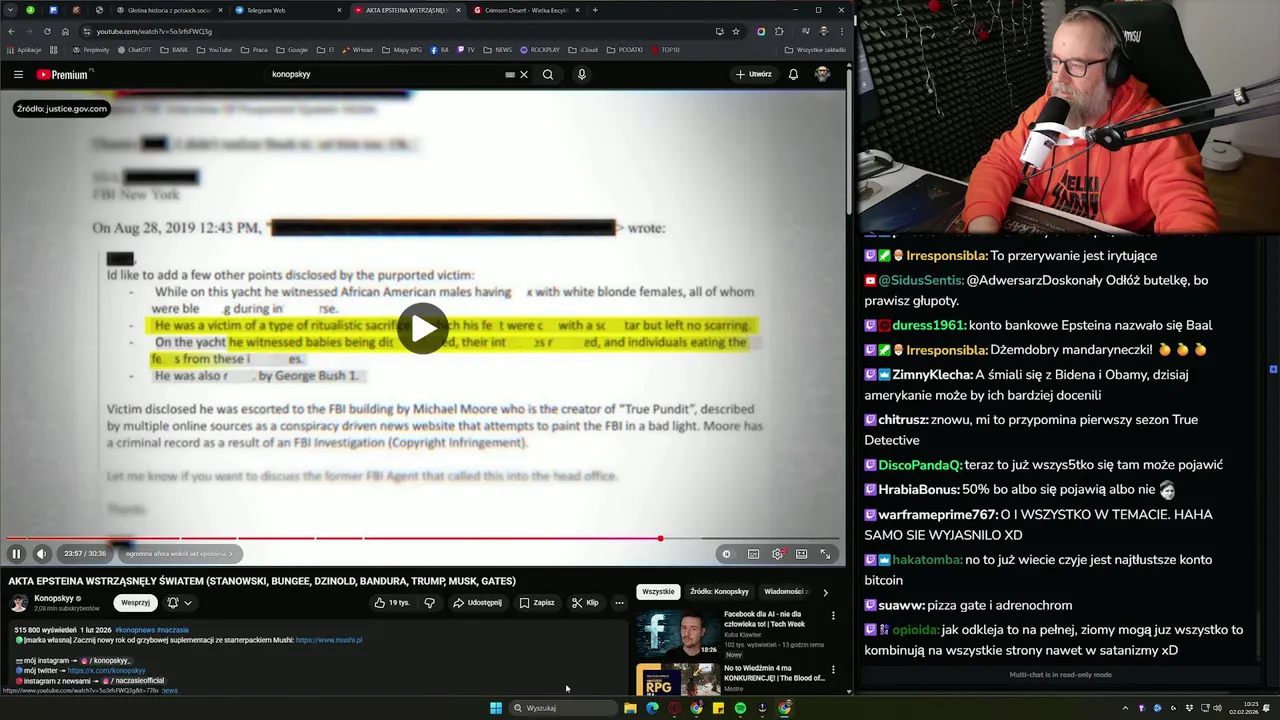The width and height of the screenshot is (1280, 720).
Task: Like the video (19 tys.)
Action: coord(392,603)
